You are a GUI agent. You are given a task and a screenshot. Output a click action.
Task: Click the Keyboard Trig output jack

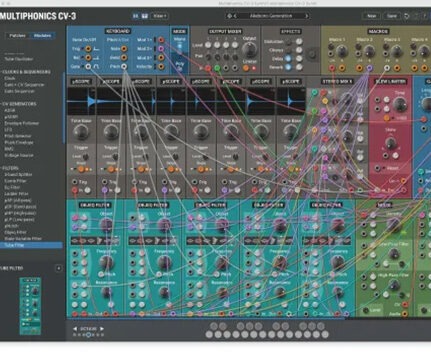click(88, 49)
